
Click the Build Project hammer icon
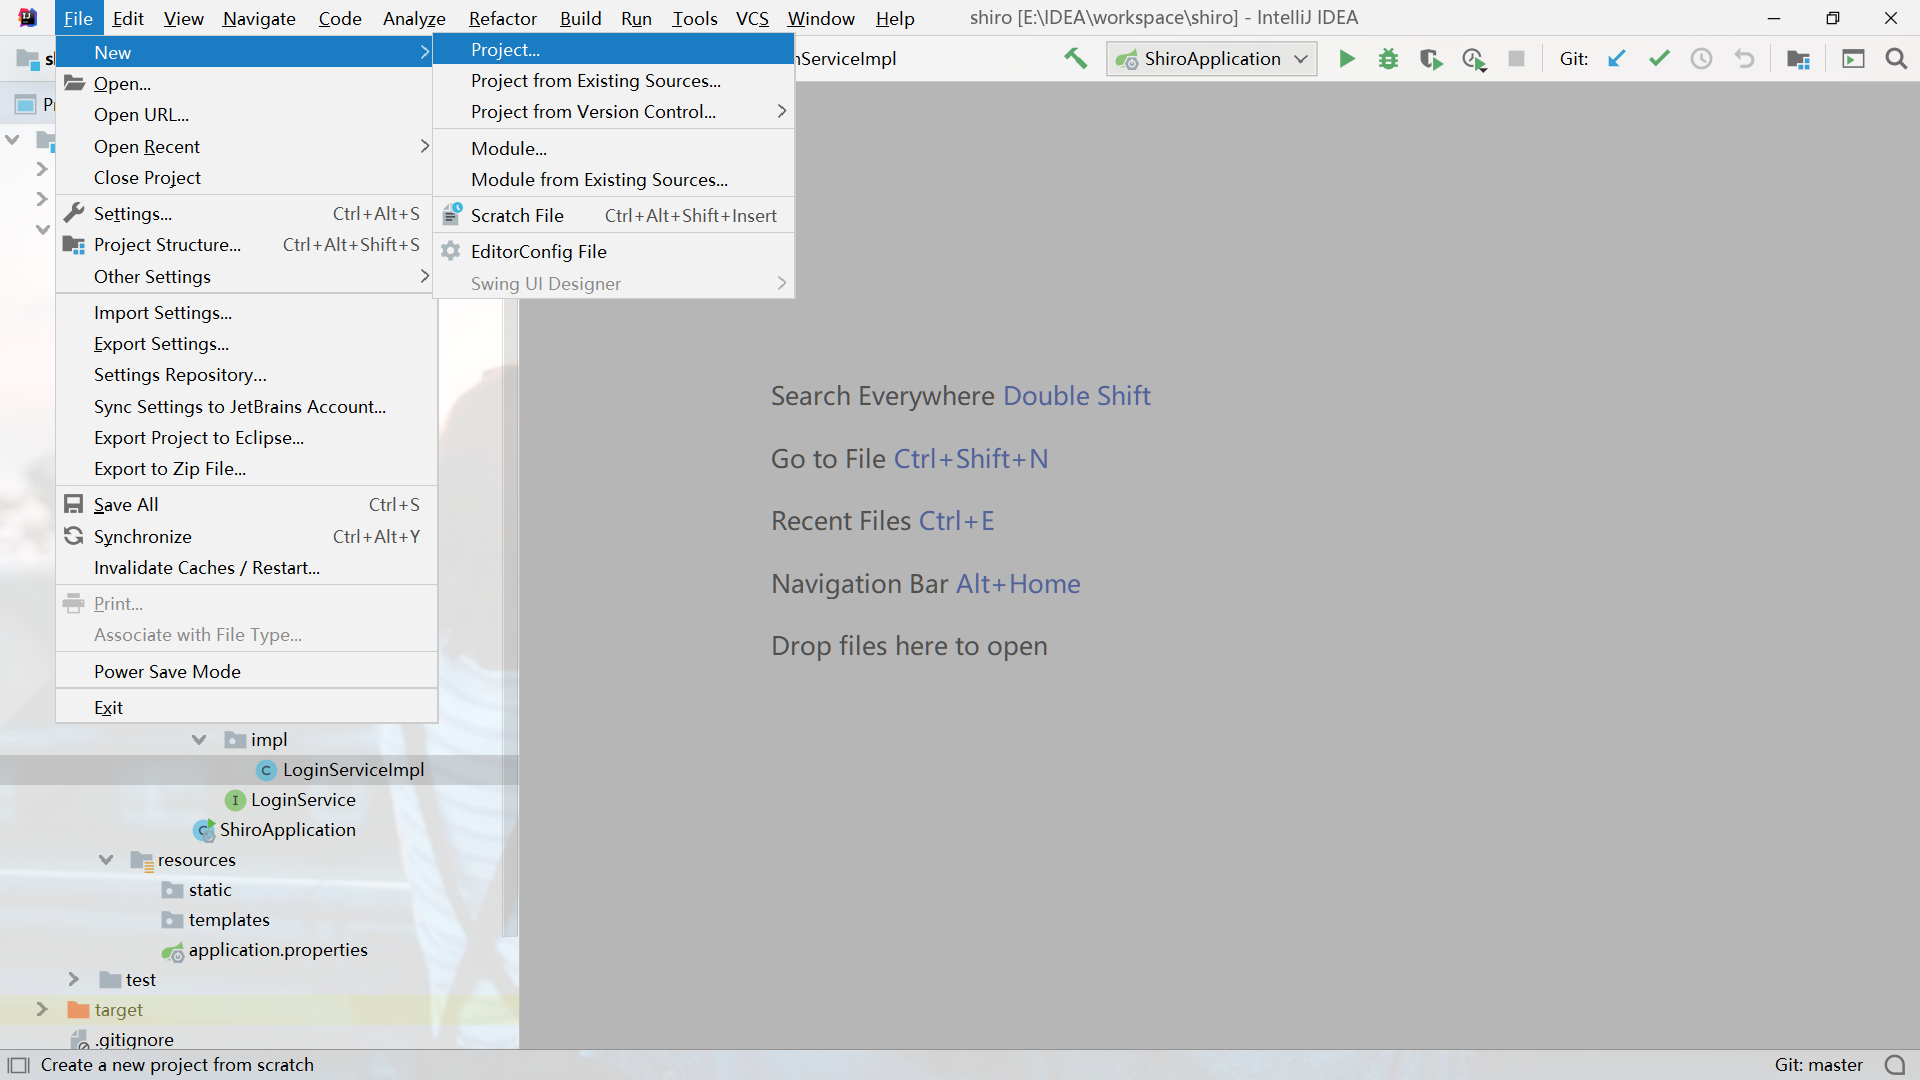[1075, 59]
